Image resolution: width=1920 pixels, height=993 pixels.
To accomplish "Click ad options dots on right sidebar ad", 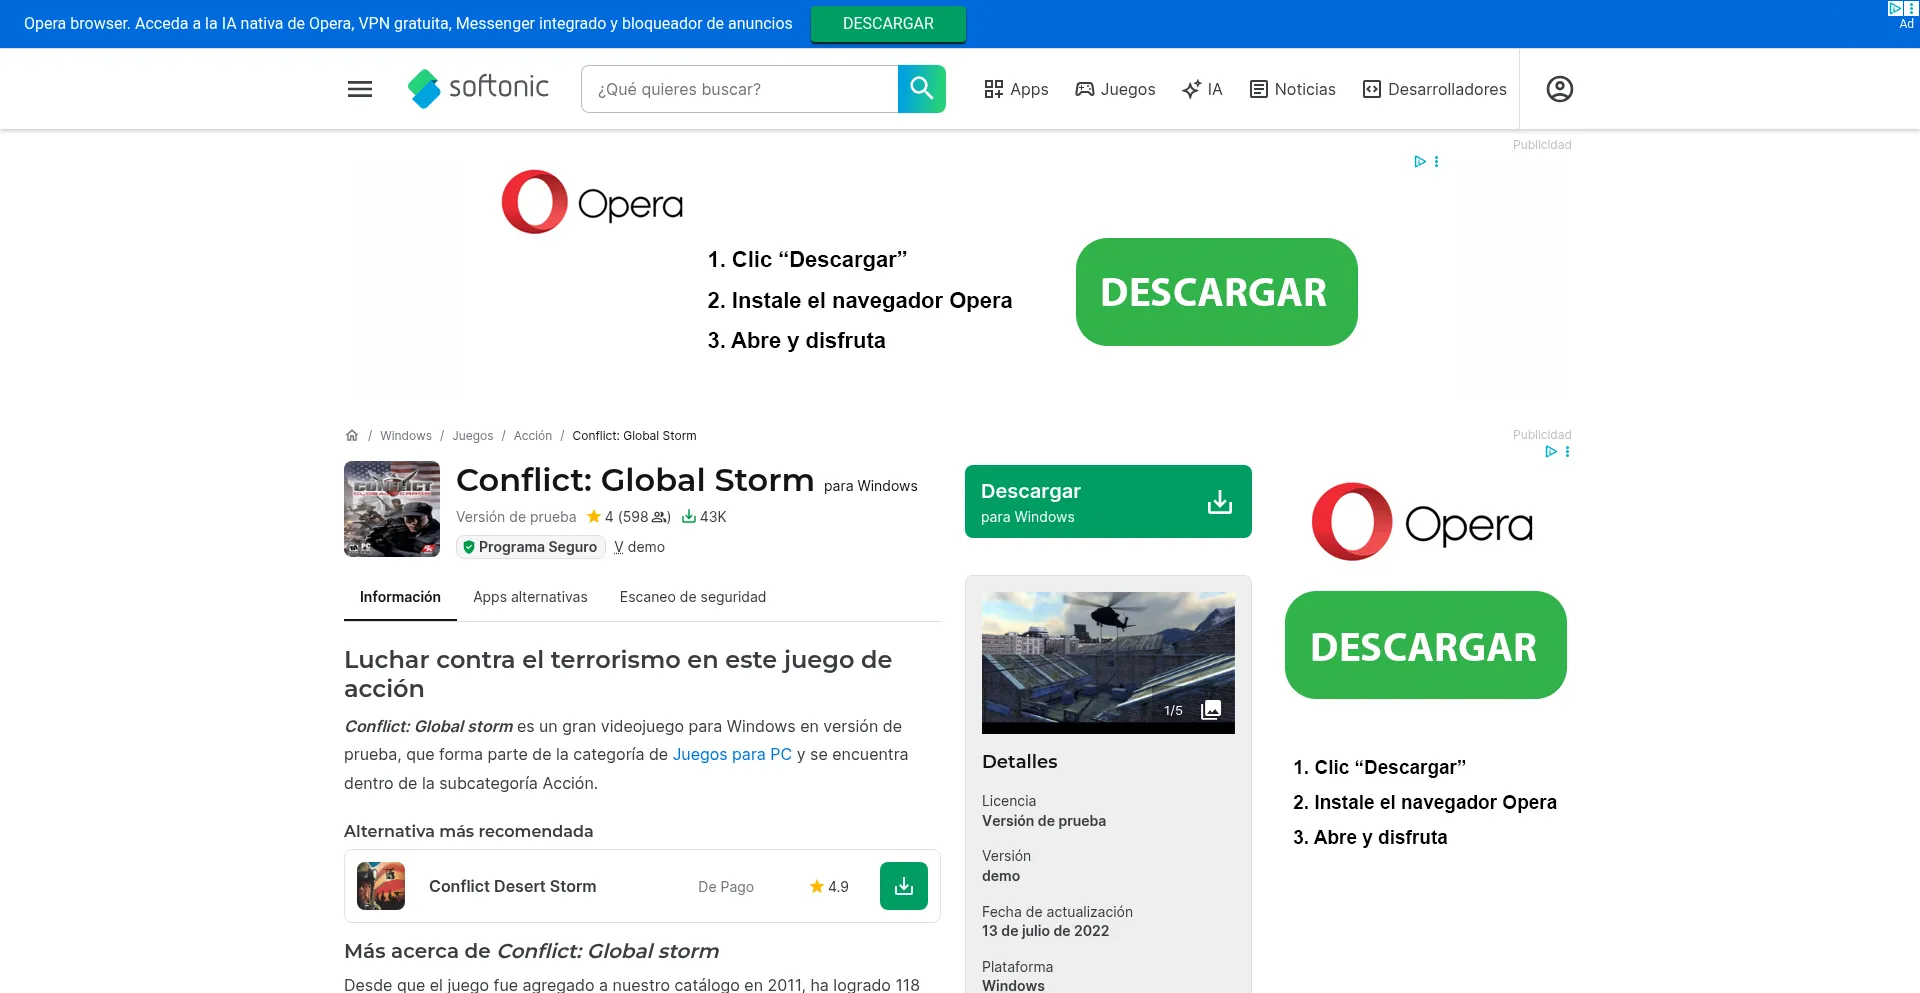I will click(x=1567, y=452).
